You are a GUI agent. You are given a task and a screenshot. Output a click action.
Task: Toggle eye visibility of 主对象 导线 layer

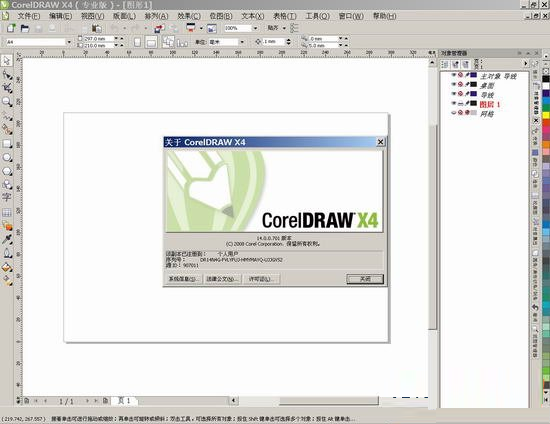point(454,75)
